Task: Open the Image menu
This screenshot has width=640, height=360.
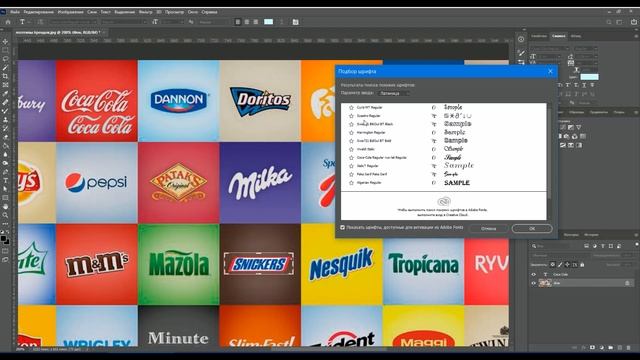Action: (x=71, y=12)
